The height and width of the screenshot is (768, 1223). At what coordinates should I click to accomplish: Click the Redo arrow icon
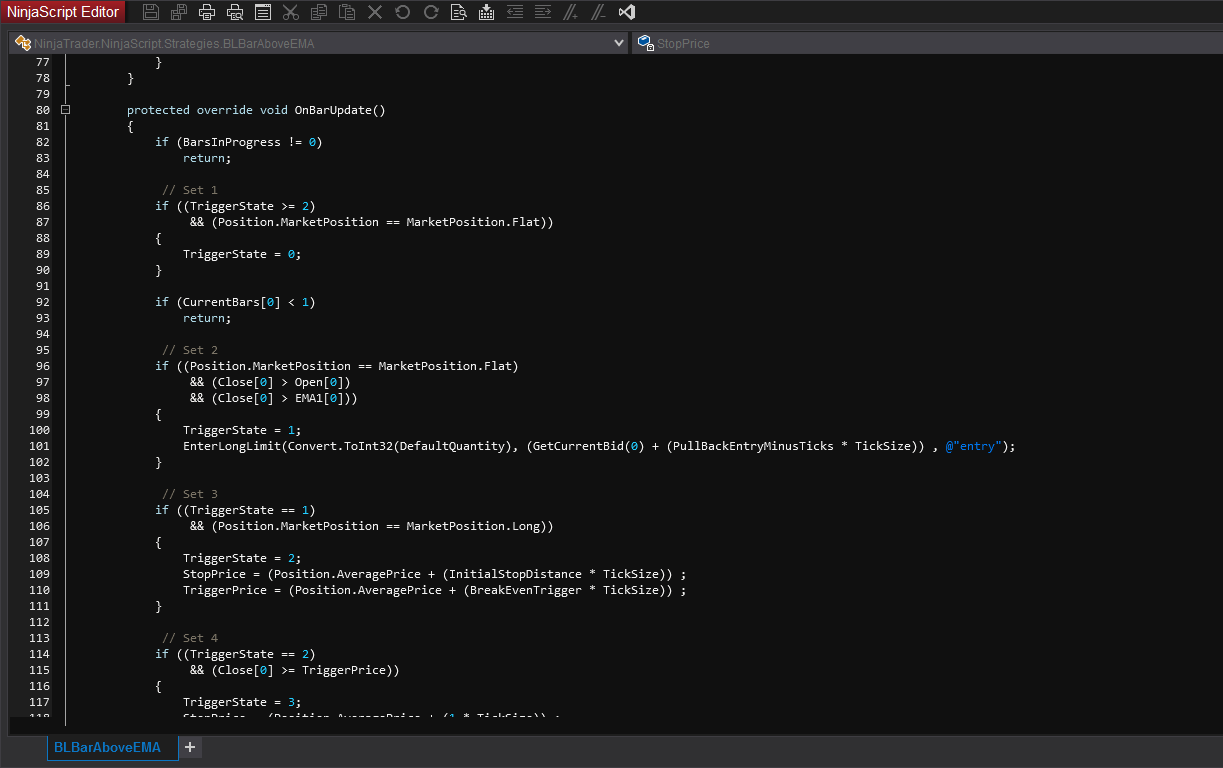pyautogui.click(x=431, y=12)
